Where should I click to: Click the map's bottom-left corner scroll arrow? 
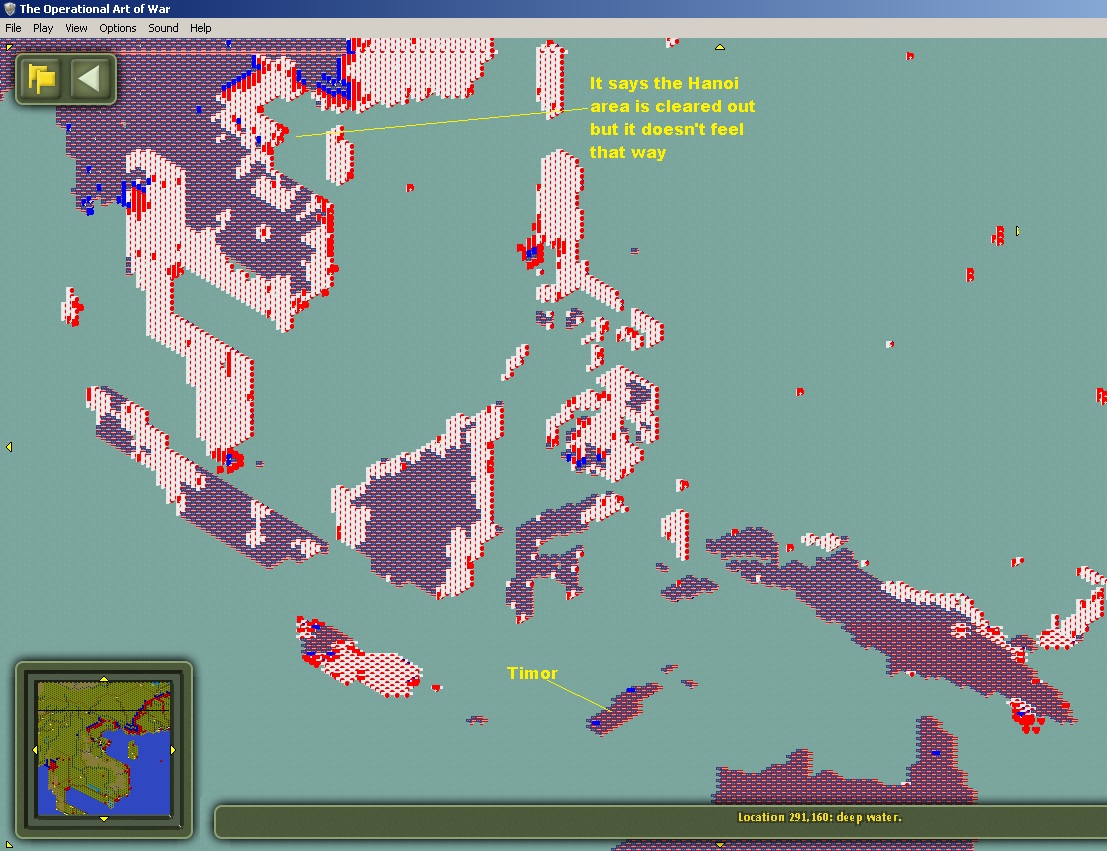coord(8,844)
